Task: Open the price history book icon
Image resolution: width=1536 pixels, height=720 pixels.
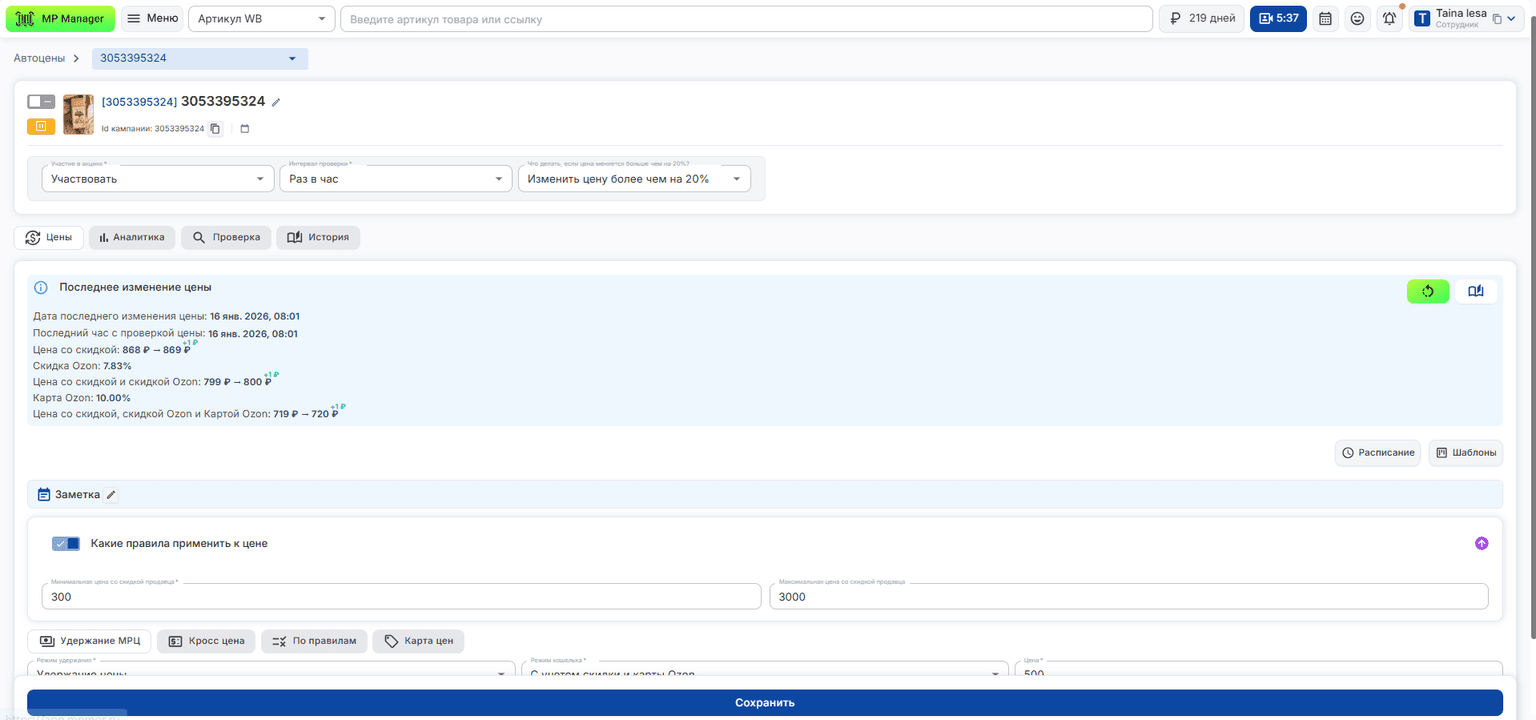Action: (1476, 291)
